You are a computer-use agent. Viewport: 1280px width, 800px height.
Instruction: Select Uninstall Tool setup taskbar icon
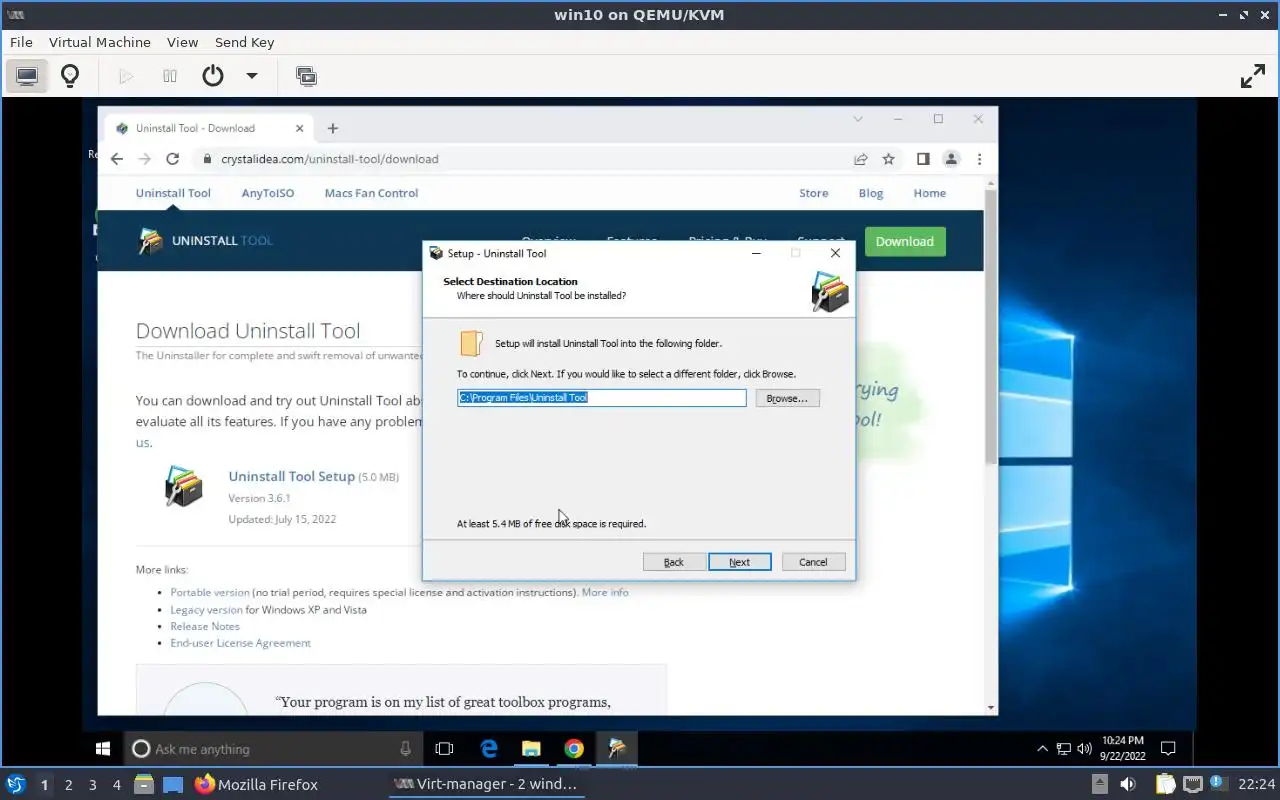click(x=617, y=748)
